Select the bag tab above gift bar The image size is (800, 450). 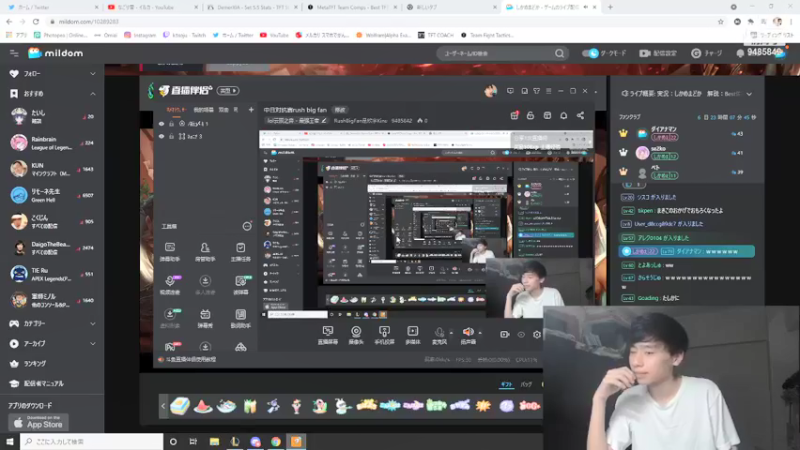click(x=526, y=384)
